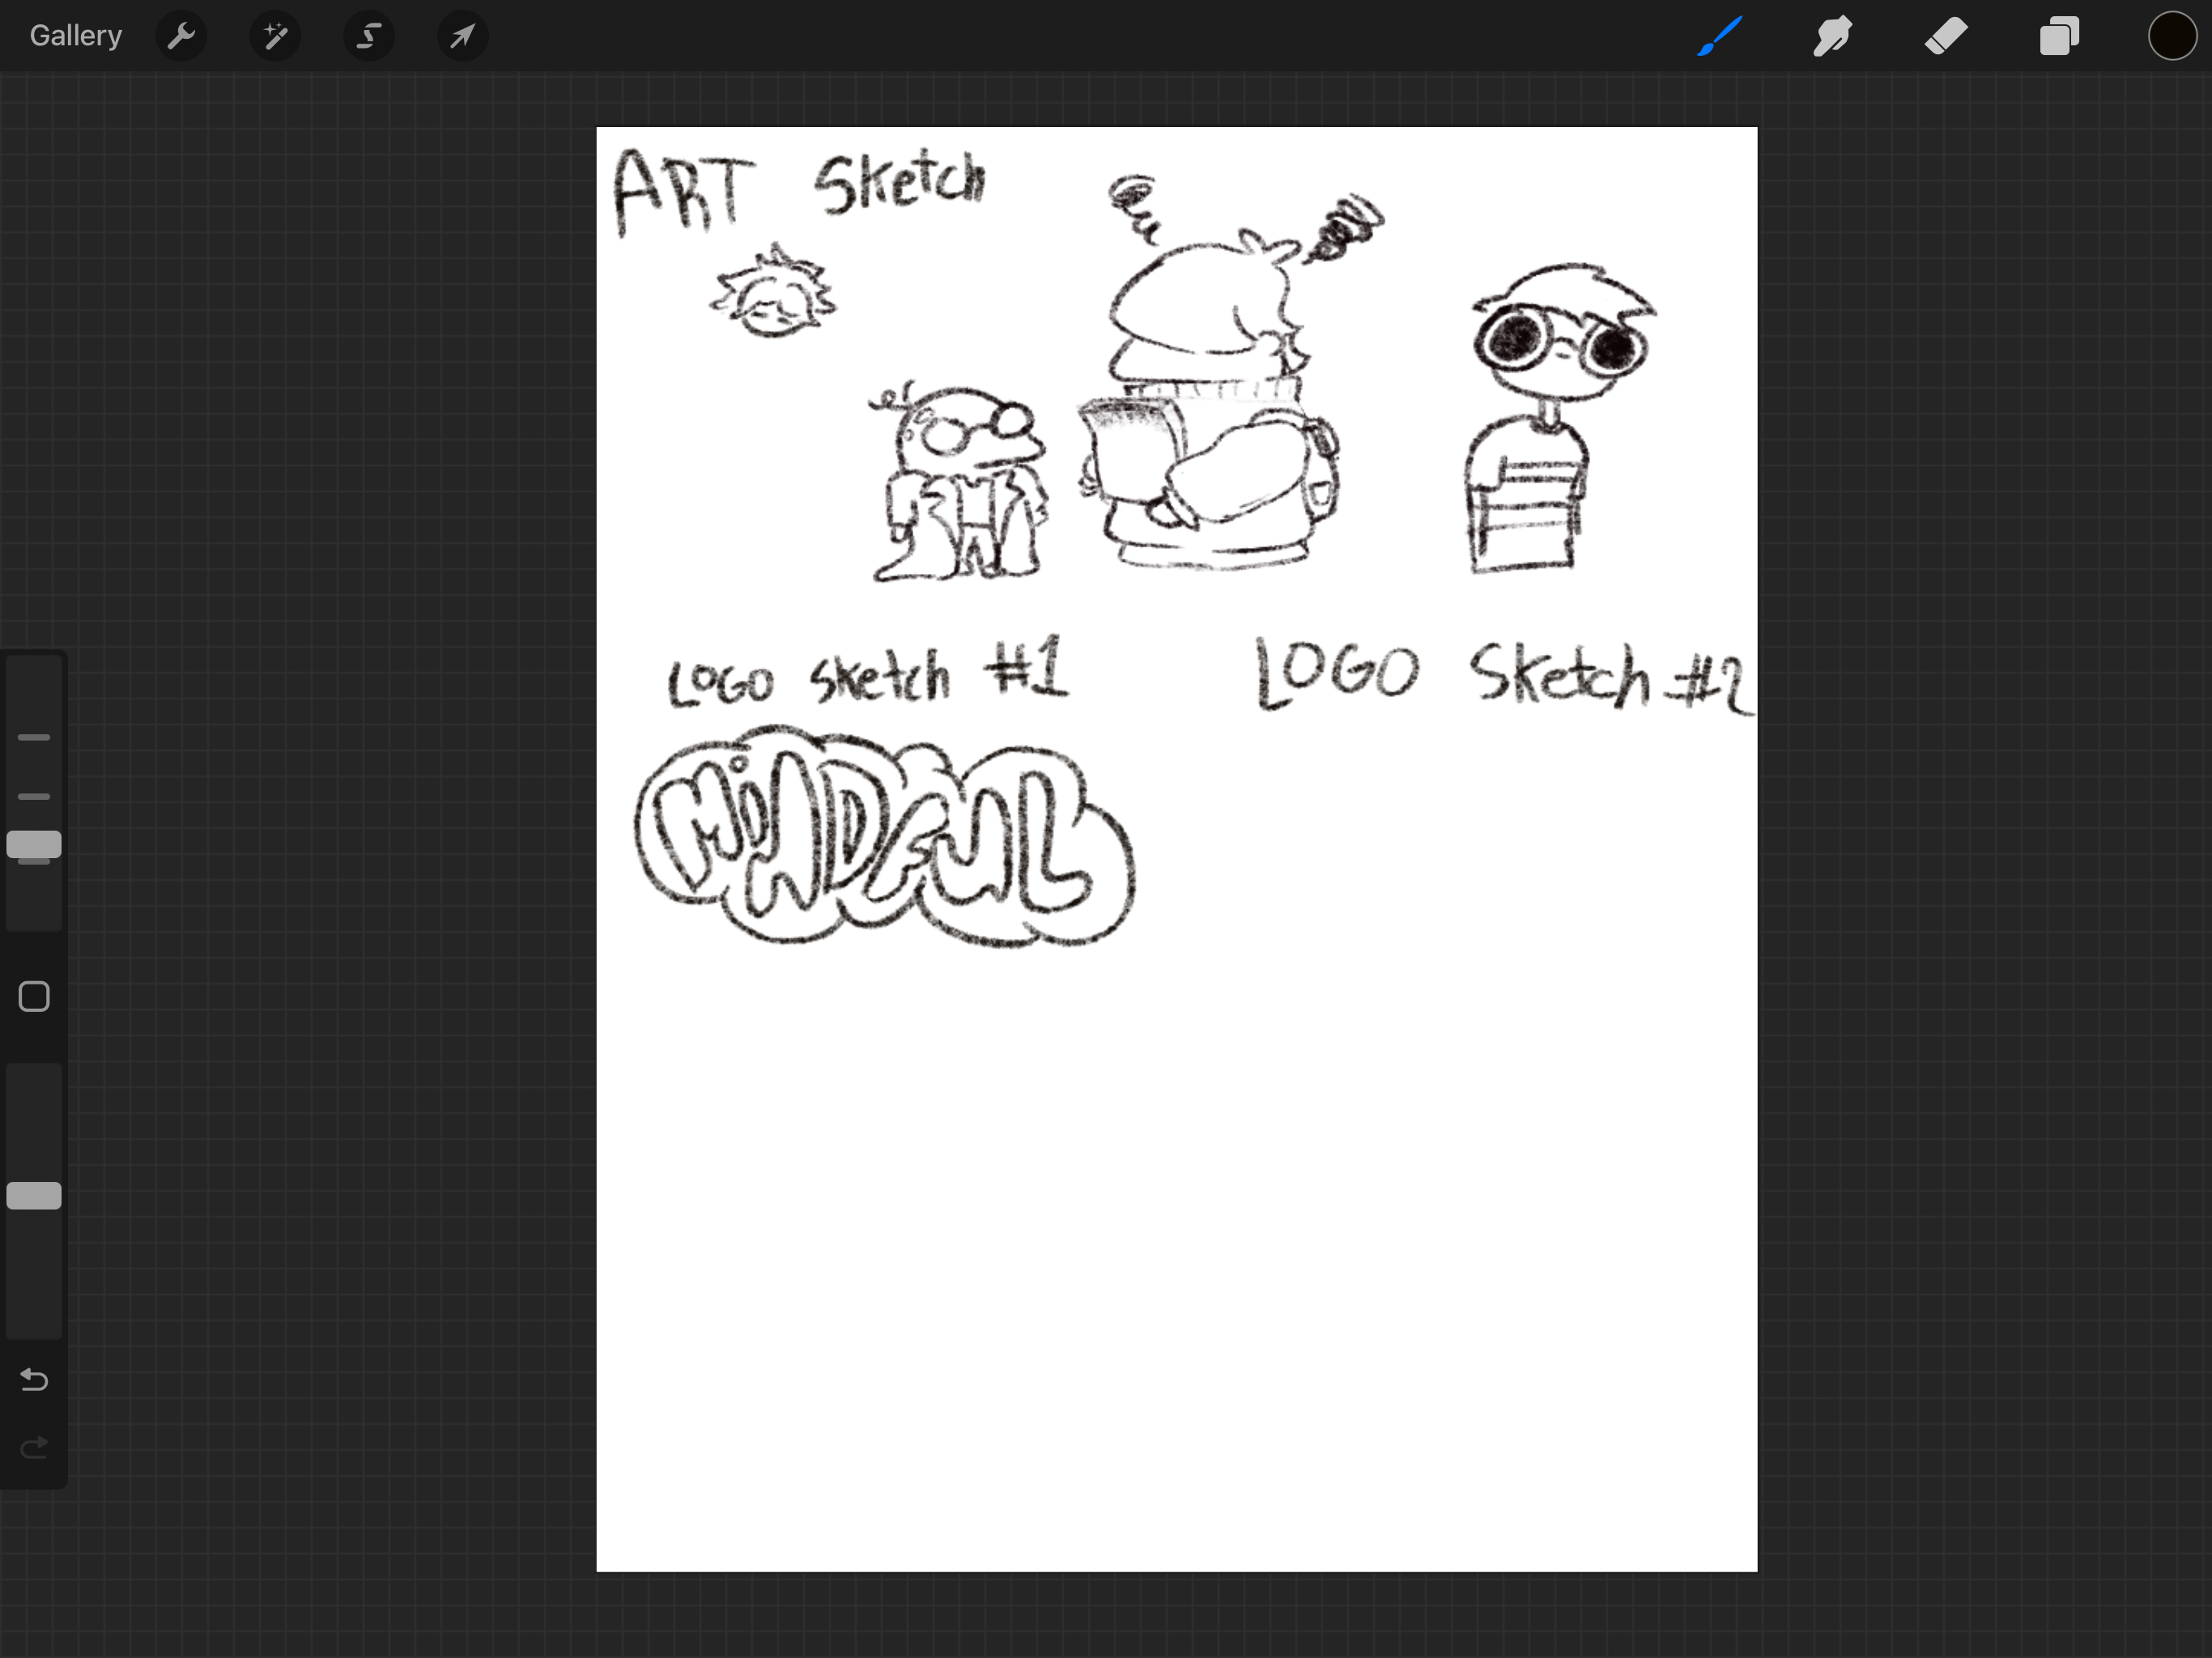2212x1658 pixels.
Task: Return to the Gallery
Action: tap(75, 36)
